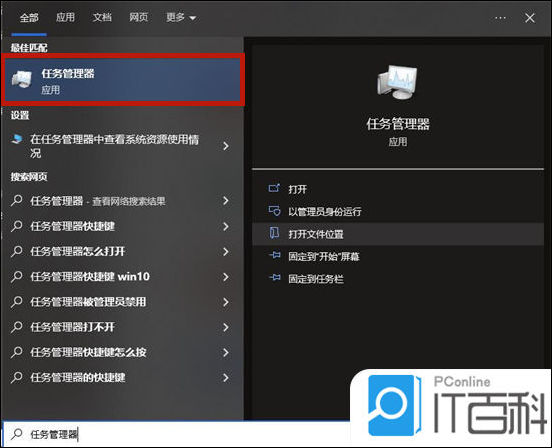Expand arrow for 任务管理器怎么打开 suggestion
This screenshot has height=448, width=552.
coord(226,252)
